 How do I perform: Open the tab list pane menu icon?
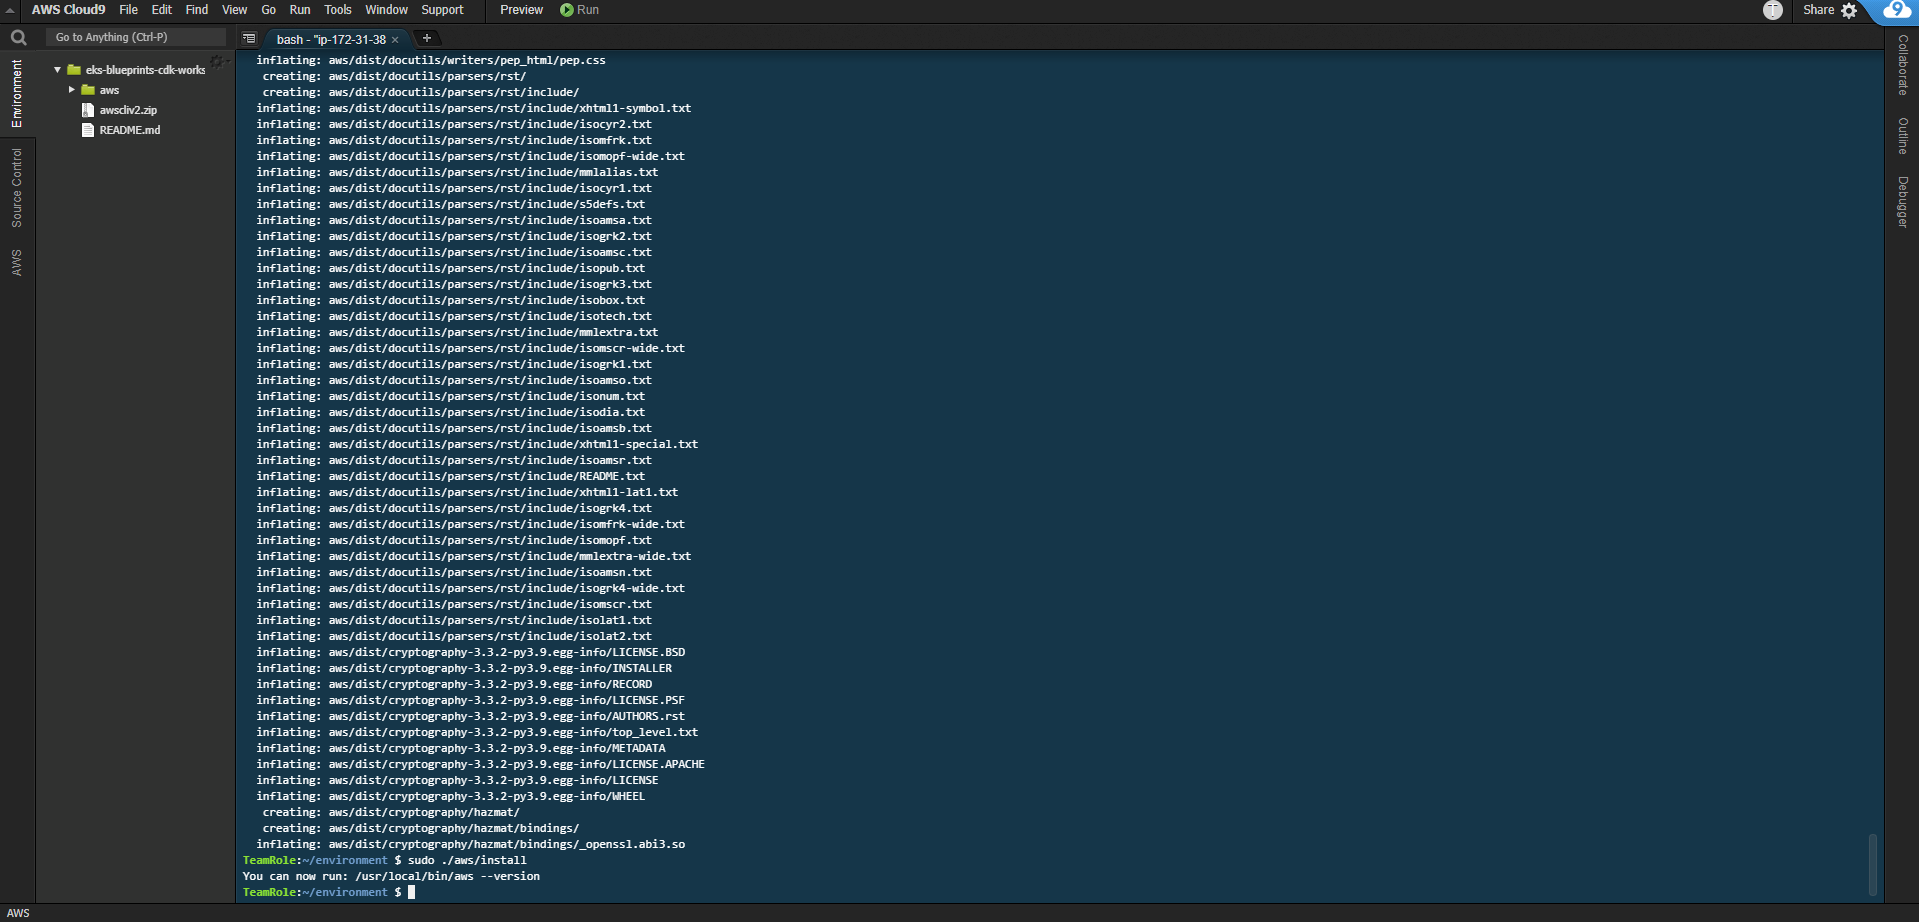pos(249,39)
